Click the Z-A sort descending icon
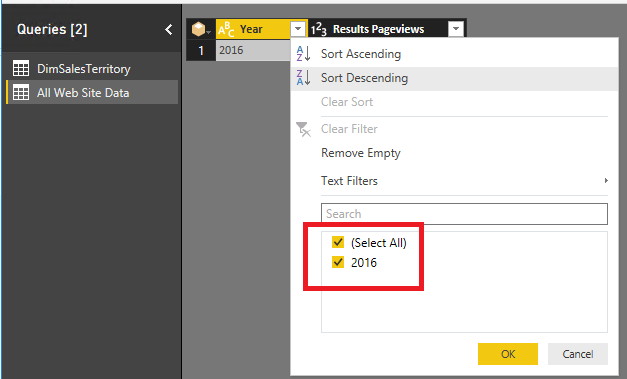 tap(303, 78)
